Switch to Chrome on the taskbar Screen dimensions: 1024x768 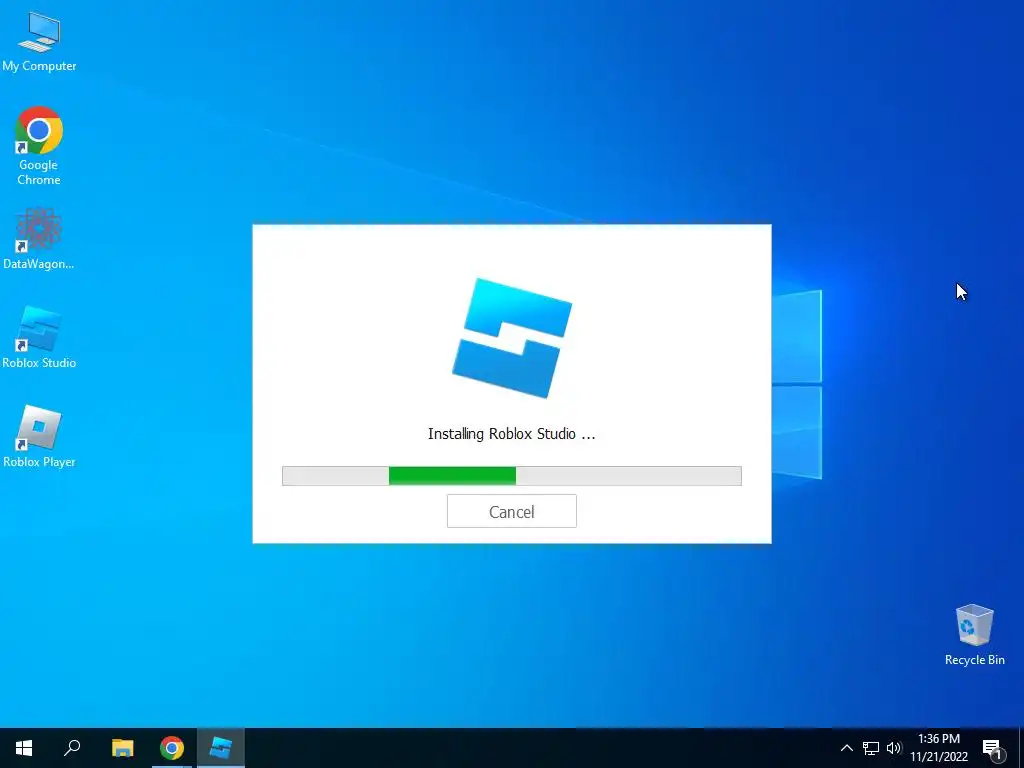coord(172,748)
